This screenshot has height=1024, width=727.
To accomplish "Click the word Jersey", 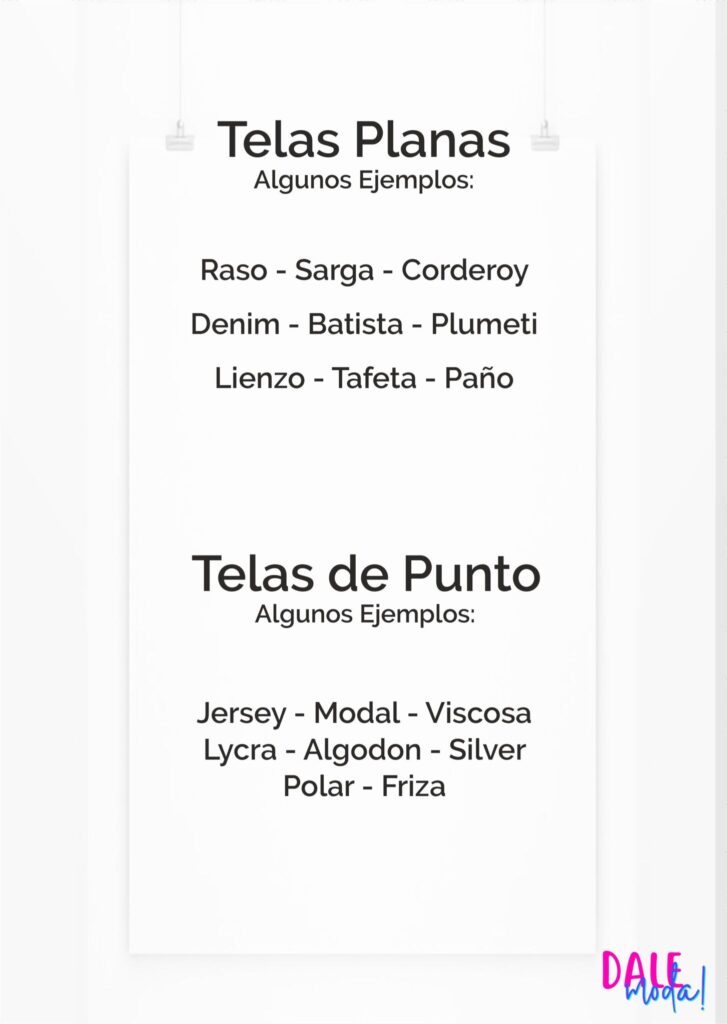I will 242,714.
